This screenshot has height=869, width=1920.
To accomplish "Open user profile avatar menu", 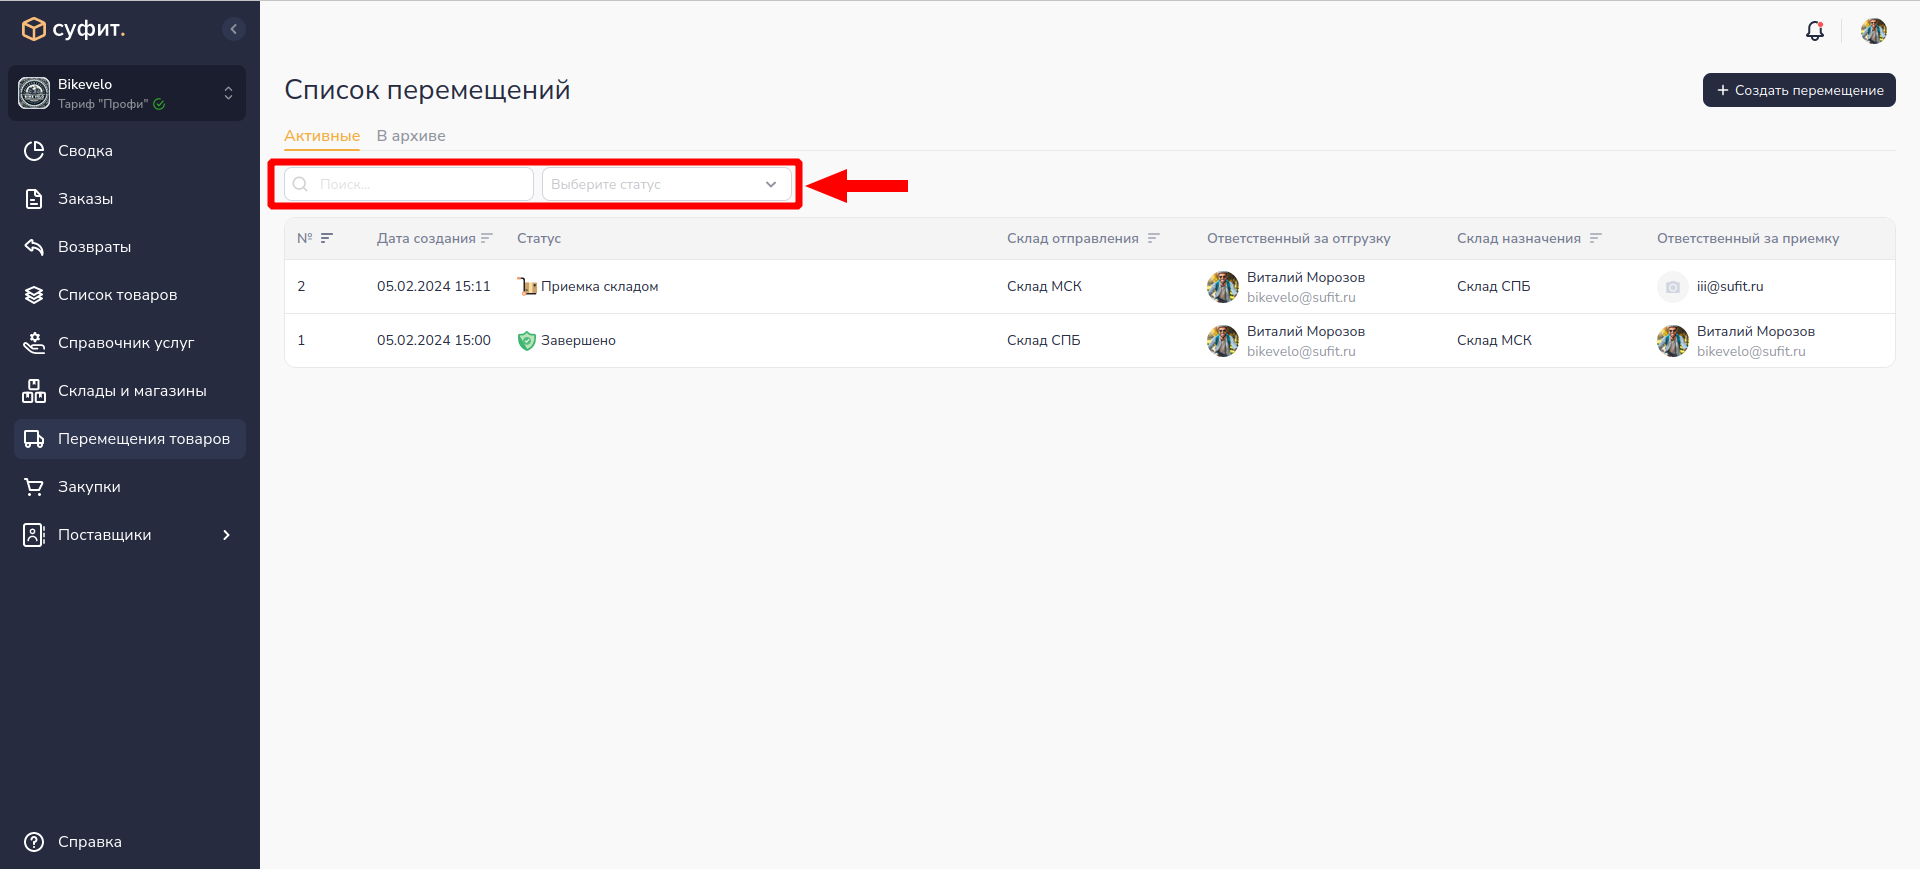I will click(1874, 31).
